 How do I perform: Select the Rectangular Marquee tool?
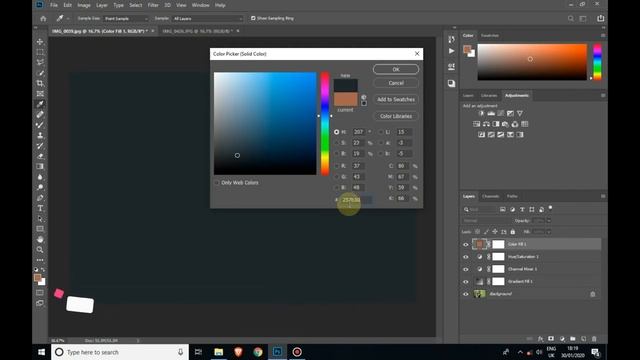pyautogui.click(x=40, y=52)
